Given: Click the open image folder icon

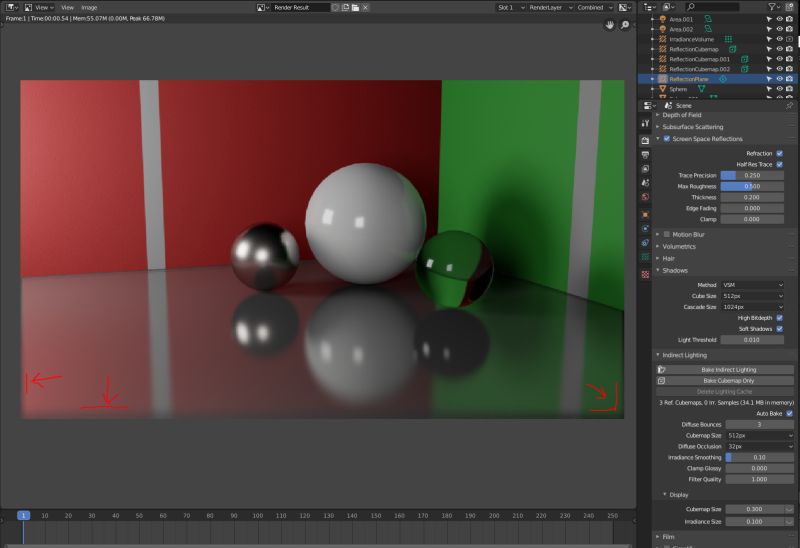Looking at the screenshot, I should (355, 7).
